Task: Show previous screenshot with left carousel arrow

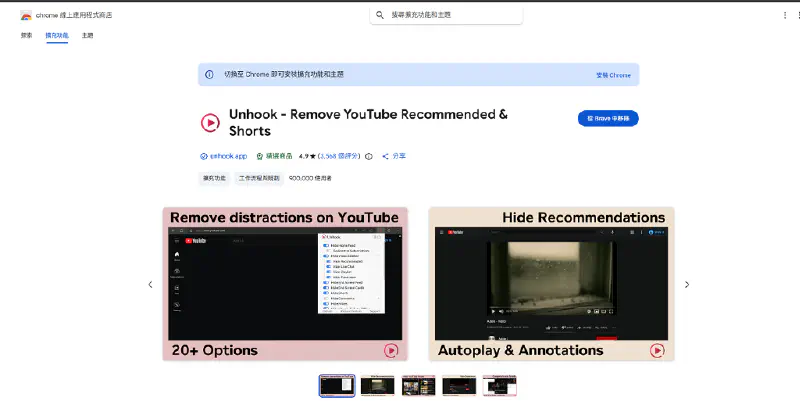Action: pyautogui.click(x=151, y=285)
